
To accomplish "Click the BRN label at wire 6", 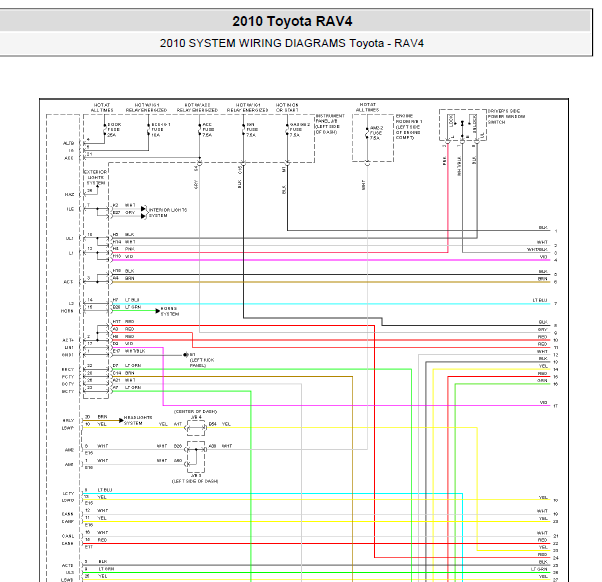I will coord(542,279).
